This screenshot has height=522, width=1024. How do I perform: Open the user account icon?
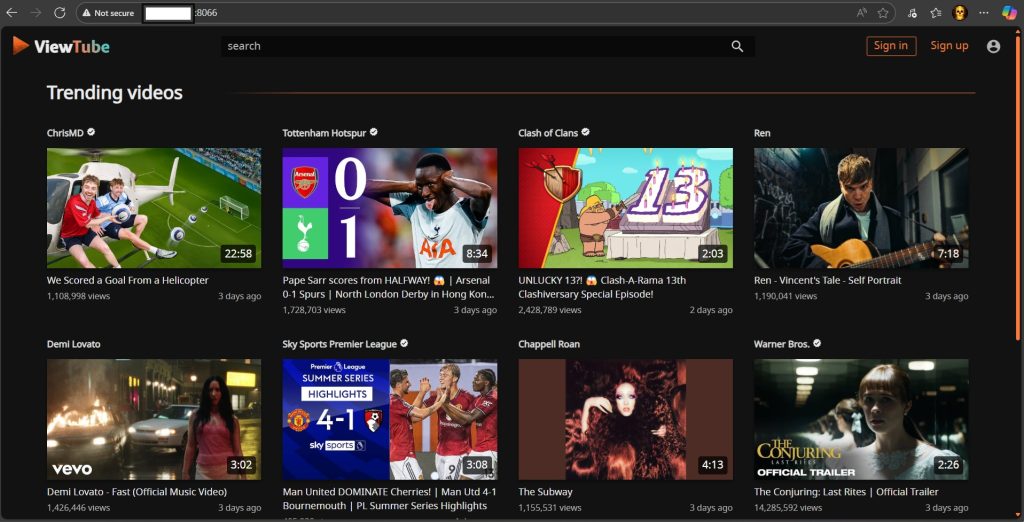tap(993, 46)
